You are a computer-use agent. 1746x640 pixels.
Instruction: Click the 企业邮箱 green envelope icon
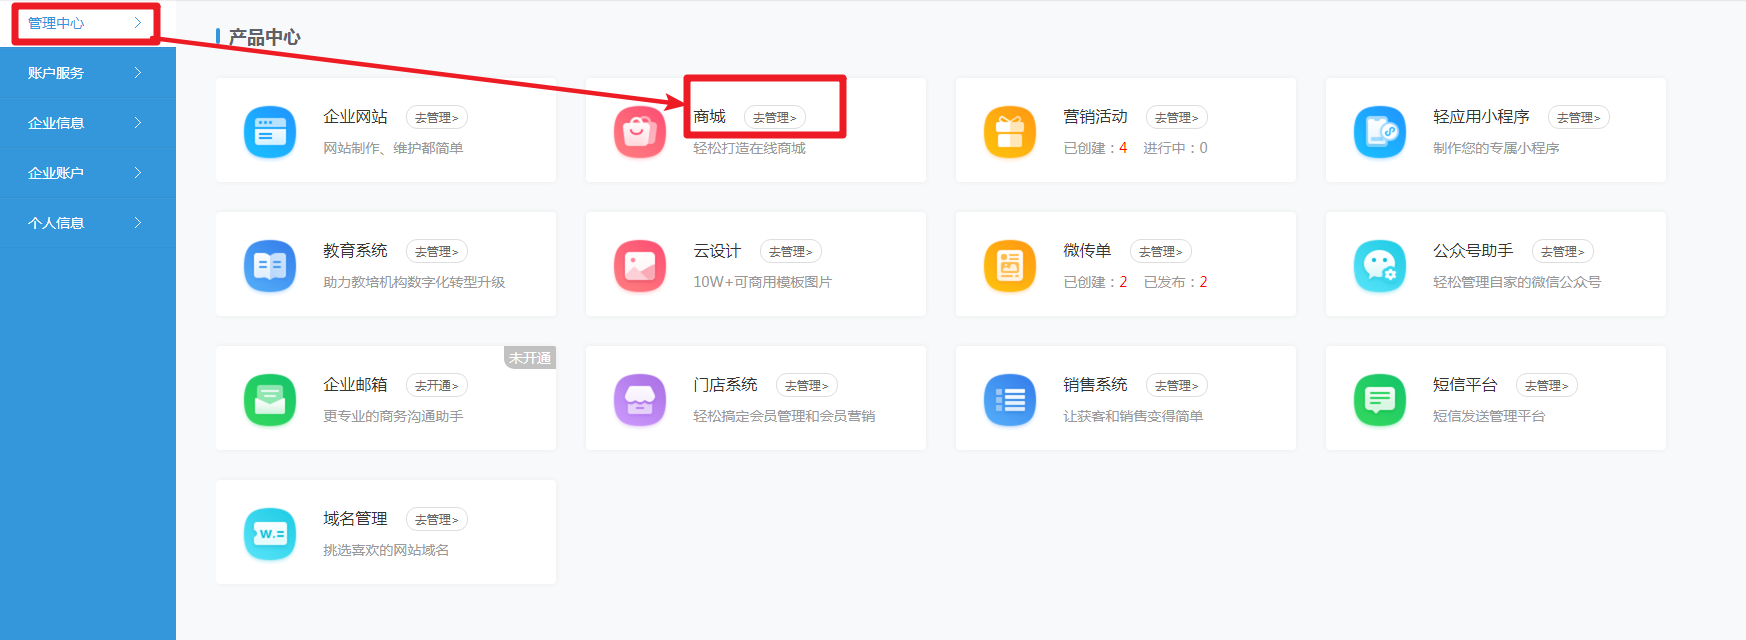pyautogui.click(x=270, y=399)
